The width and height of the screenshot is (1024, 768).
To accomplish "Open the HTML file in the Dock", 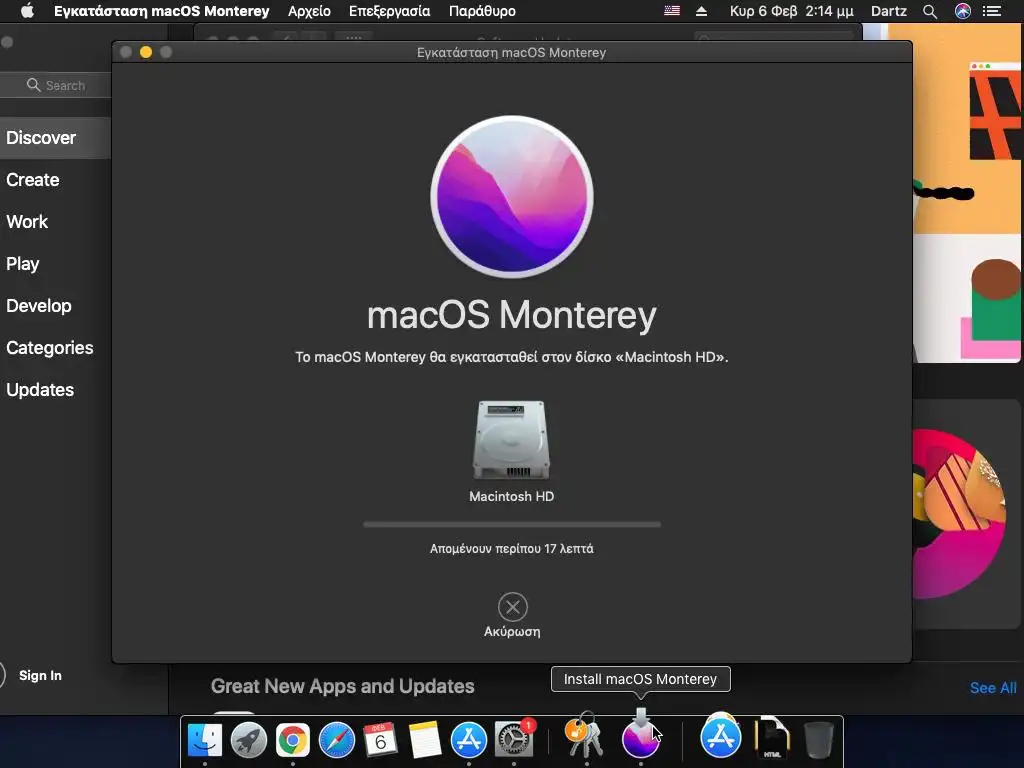I will [772, 738].
